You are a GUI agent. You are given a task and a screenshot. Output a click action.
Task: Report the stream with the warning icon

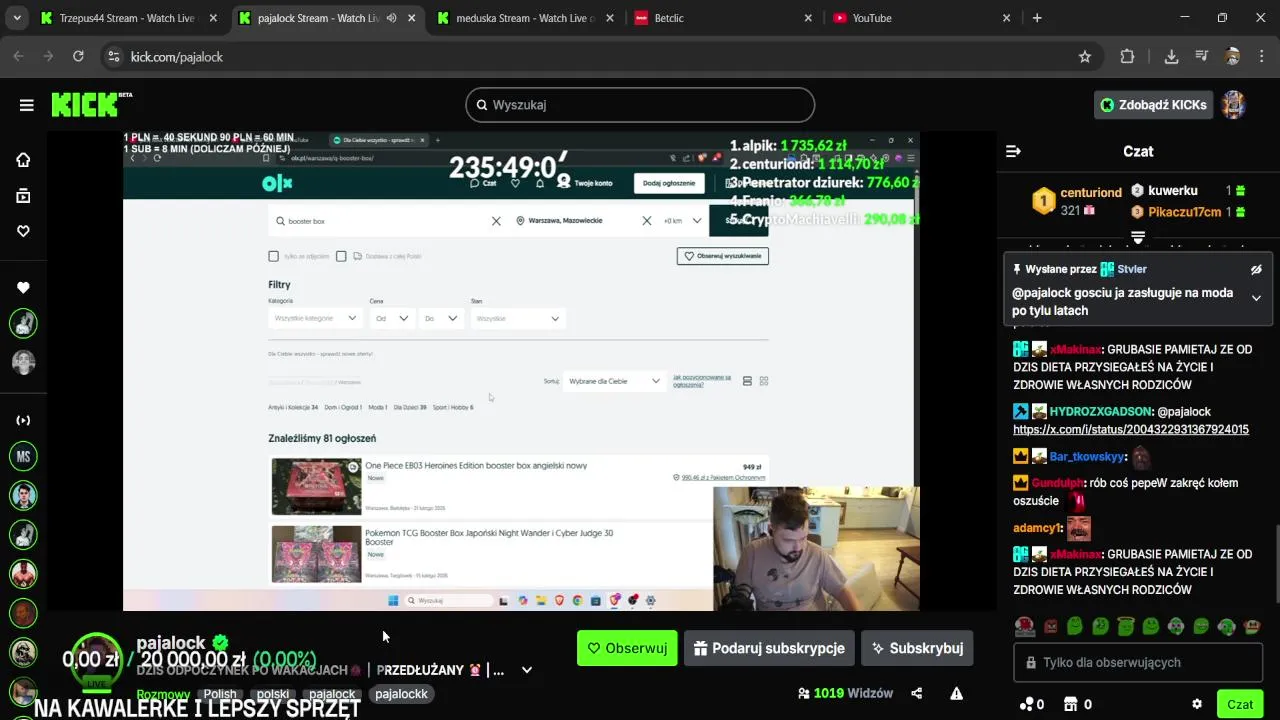tap(957, 693)
